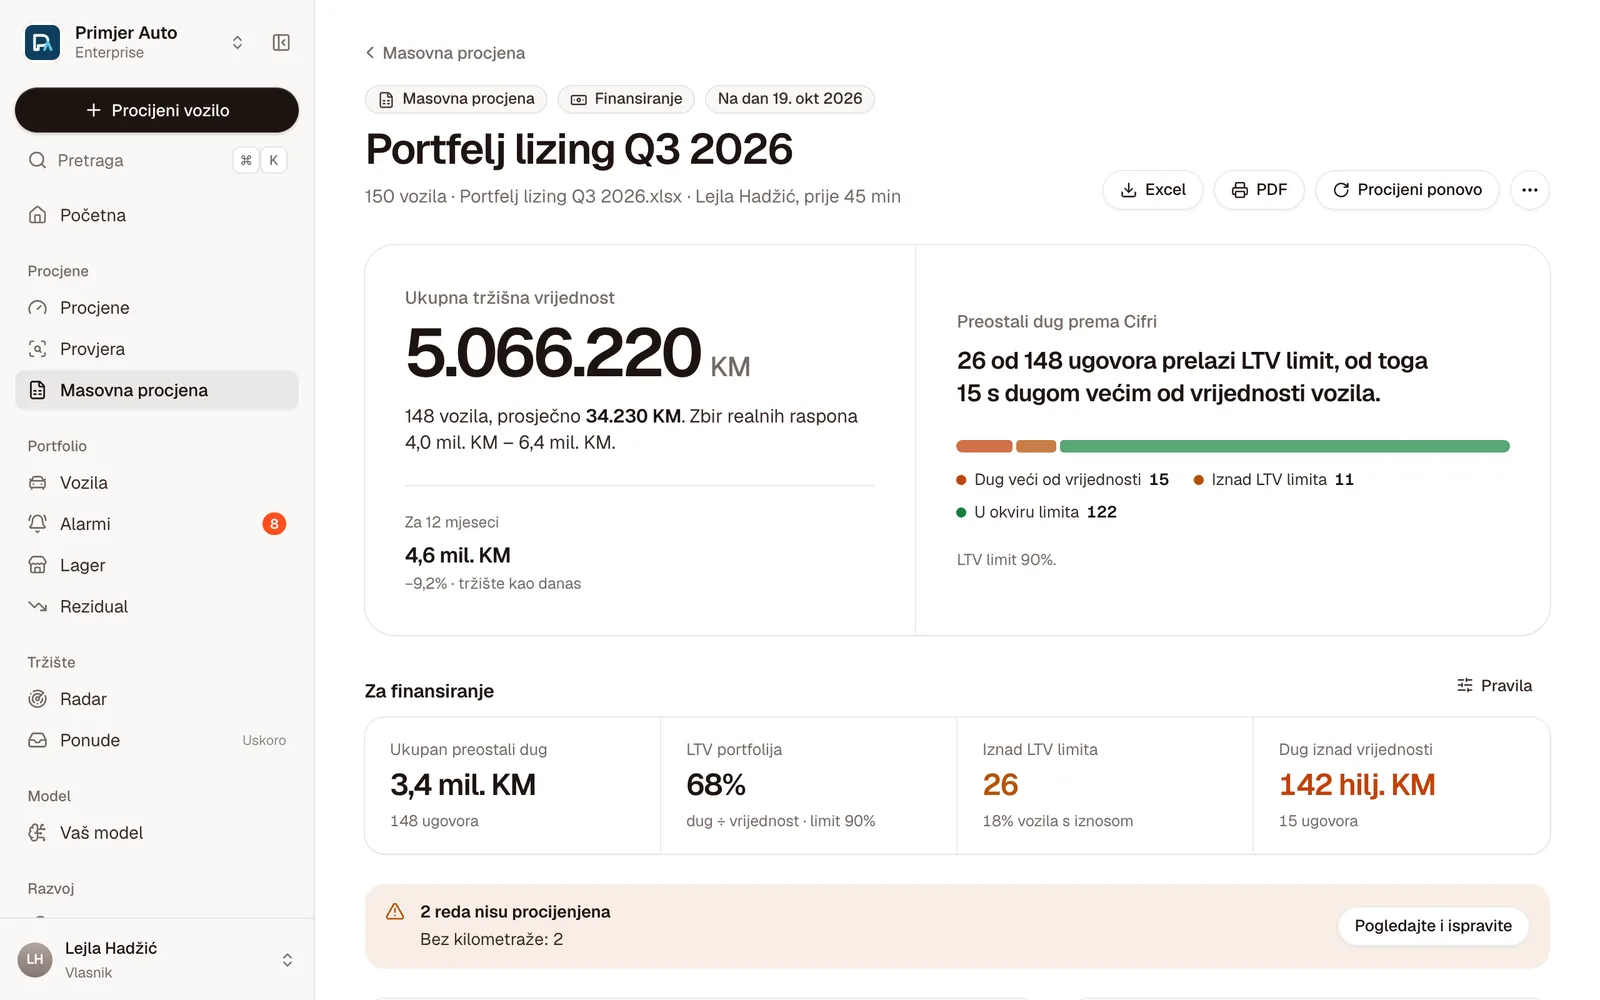Click Procijeni vozilo button
The image size is (1600, 1000).
157,110
